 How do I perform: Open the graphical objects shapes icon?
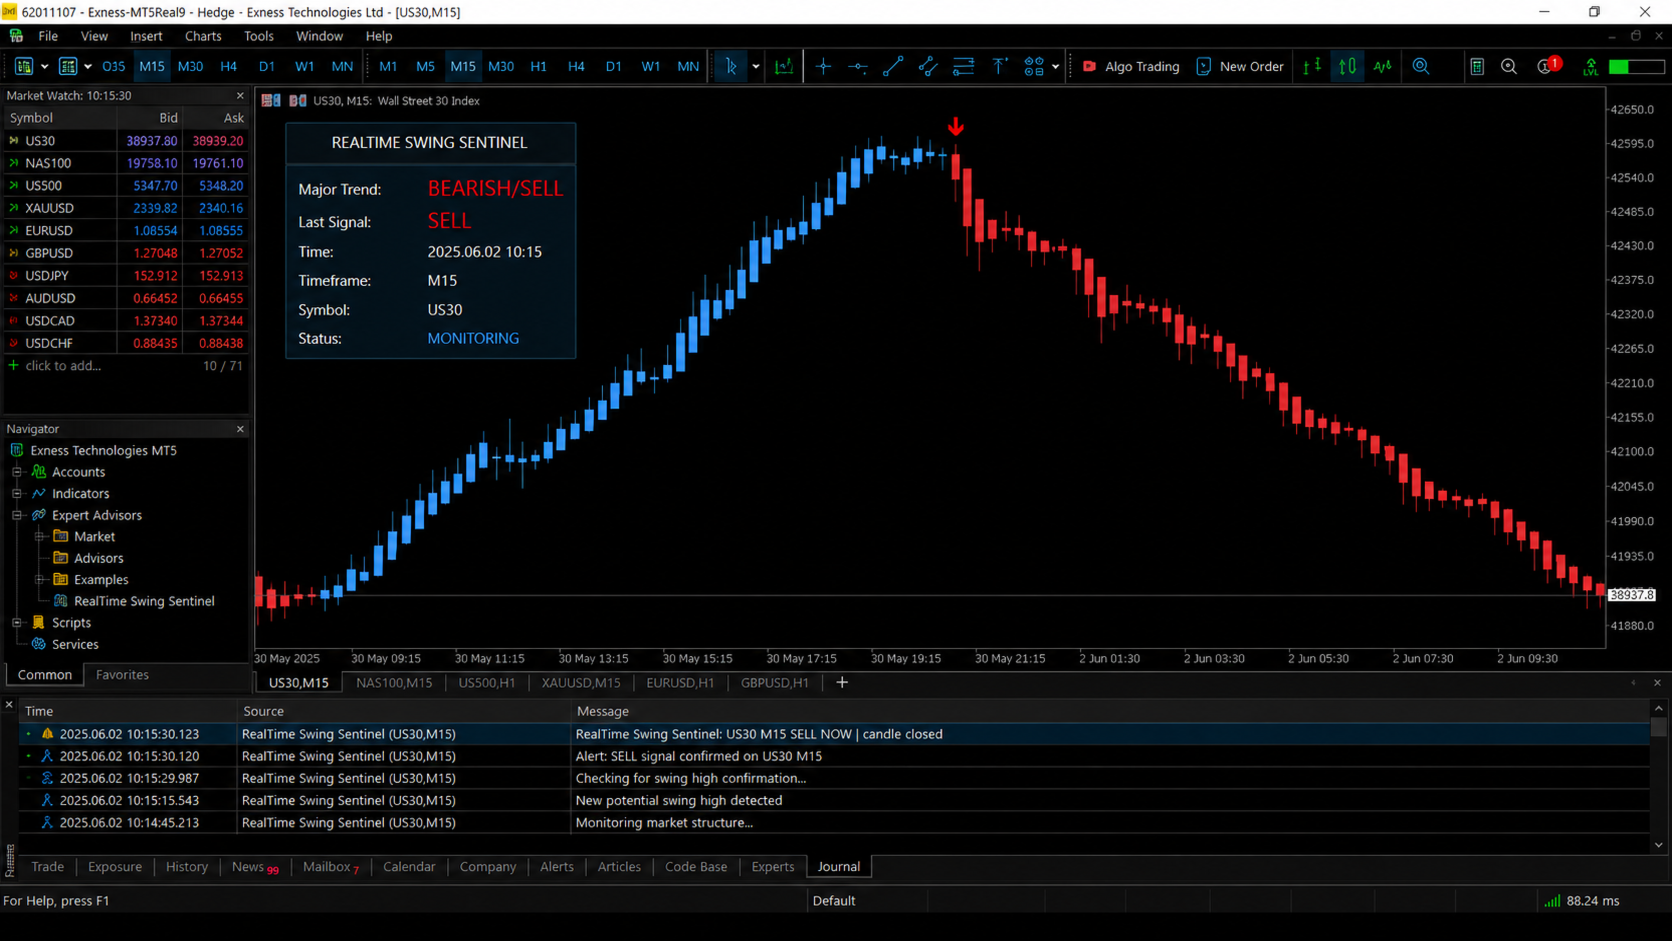(1034, 66)
